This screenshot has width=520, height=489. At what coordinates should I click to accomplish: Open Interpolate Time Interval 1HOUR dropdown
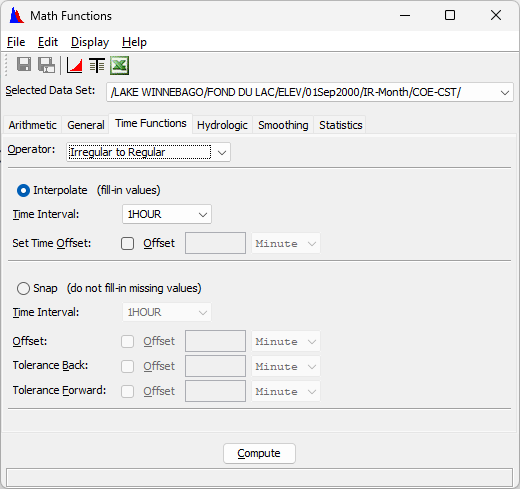point(167,214)
